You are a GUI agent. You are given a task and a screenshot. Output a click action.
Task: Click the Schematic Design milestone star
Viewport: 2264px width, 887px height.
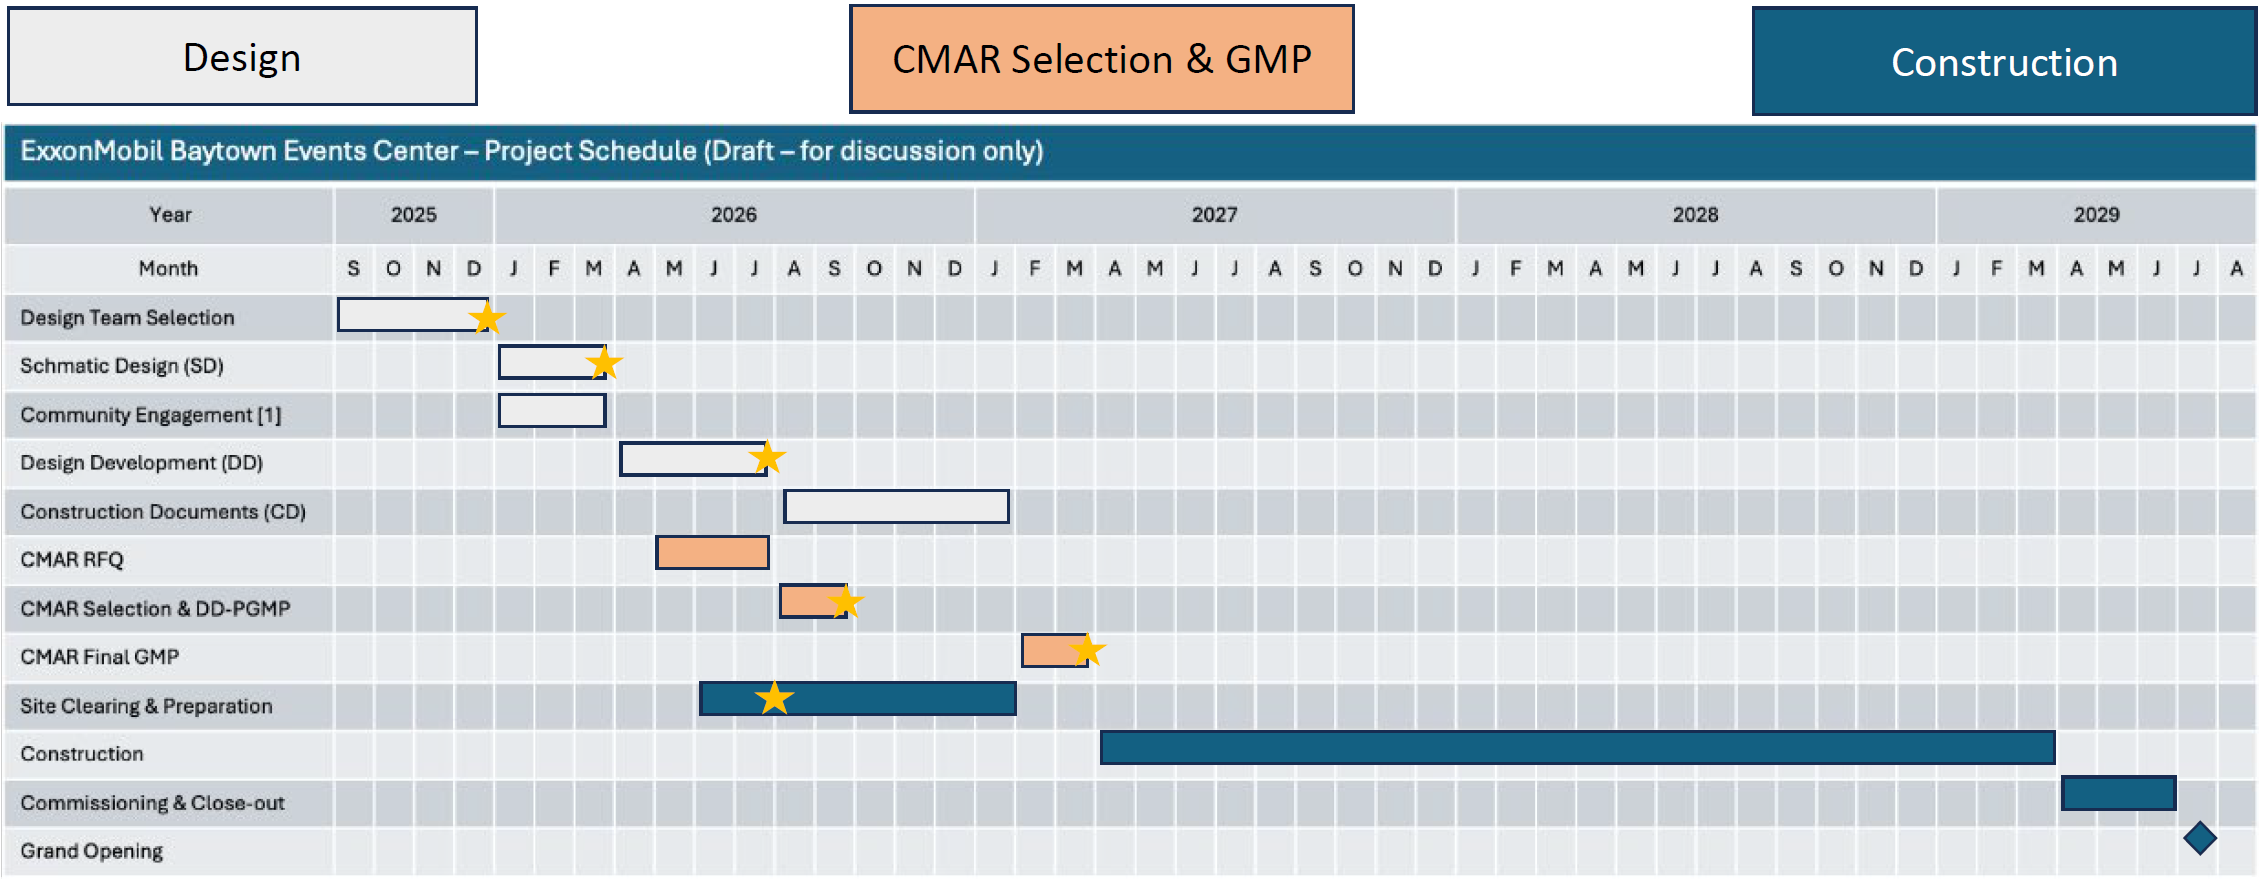(x=604, y=363)
